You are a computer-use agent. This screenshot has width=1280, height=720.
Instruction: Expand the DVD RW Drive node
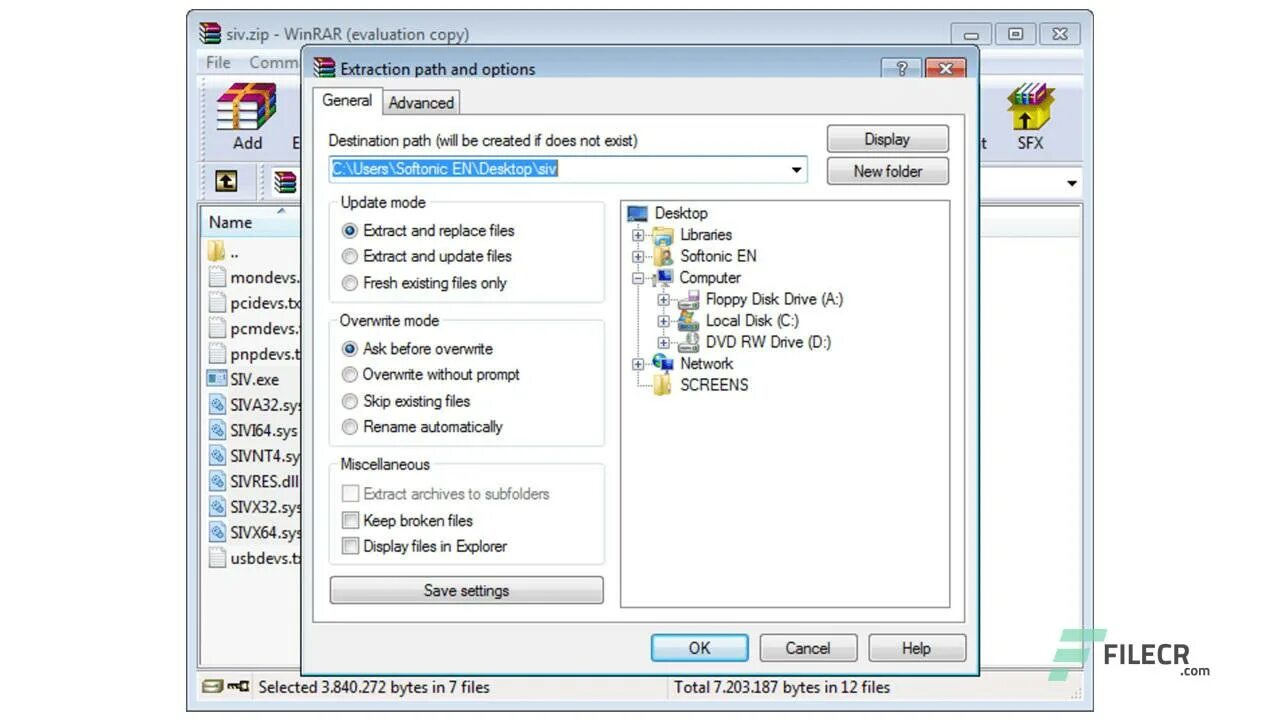[664, 342]
